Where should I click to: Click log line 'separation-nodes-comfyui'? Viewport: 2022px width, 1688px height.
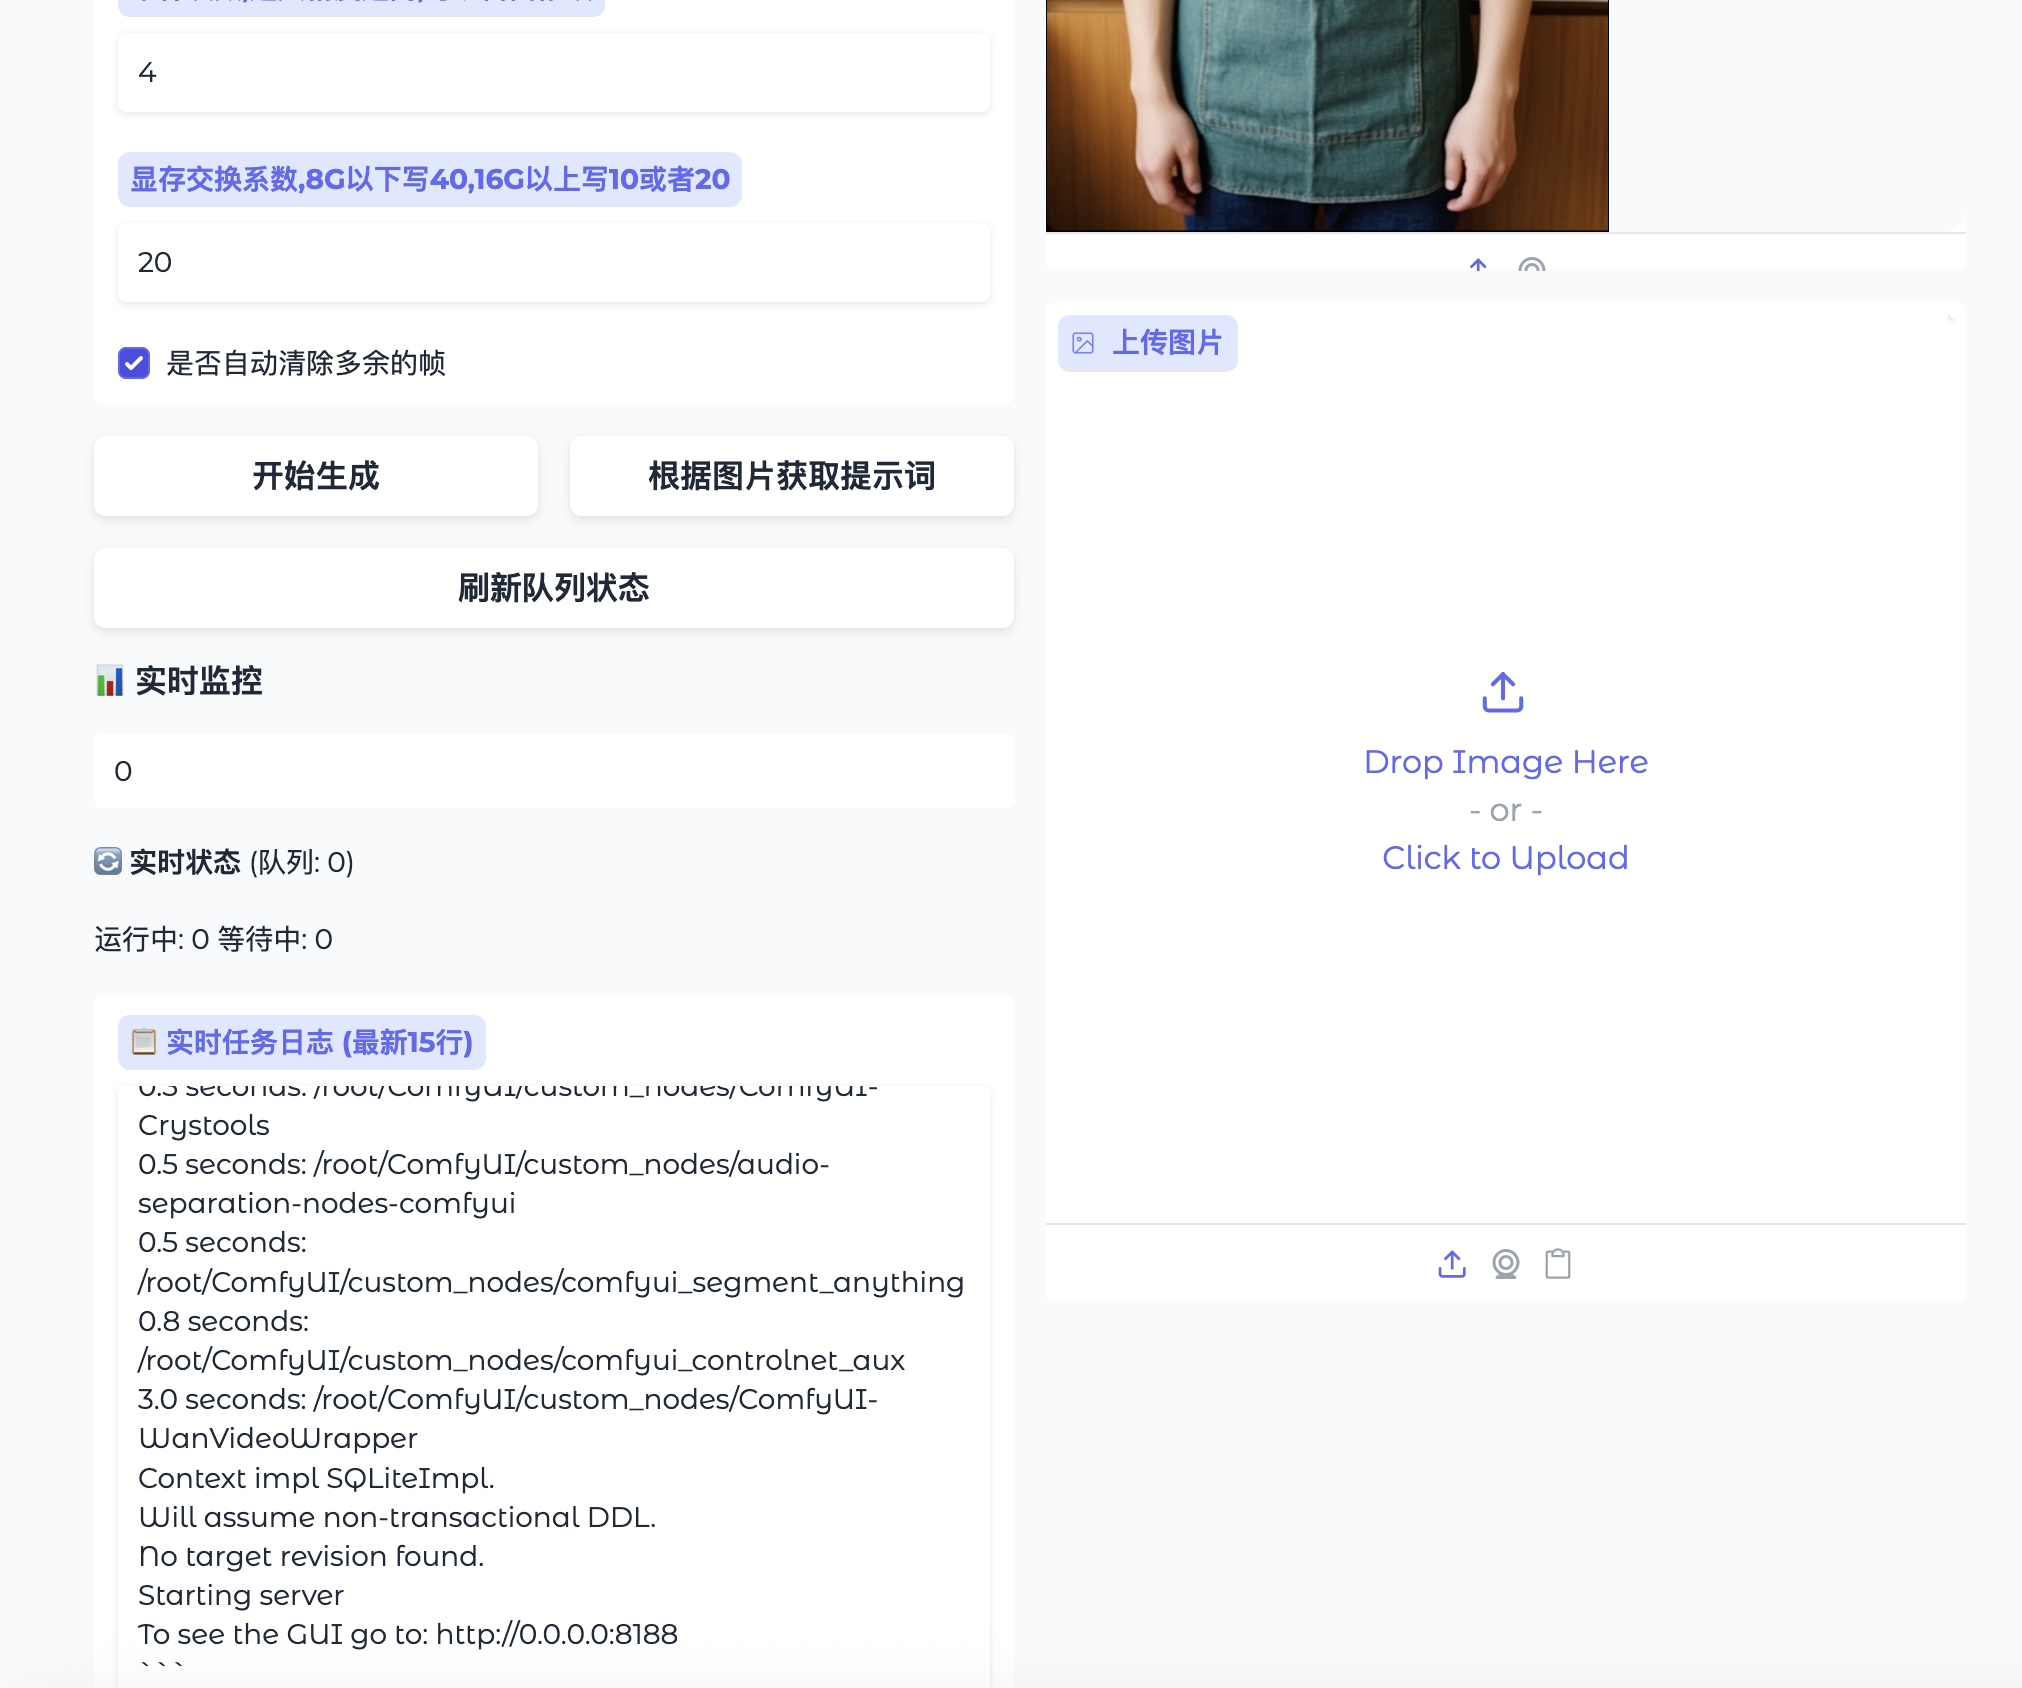(x=327, y=1203)
